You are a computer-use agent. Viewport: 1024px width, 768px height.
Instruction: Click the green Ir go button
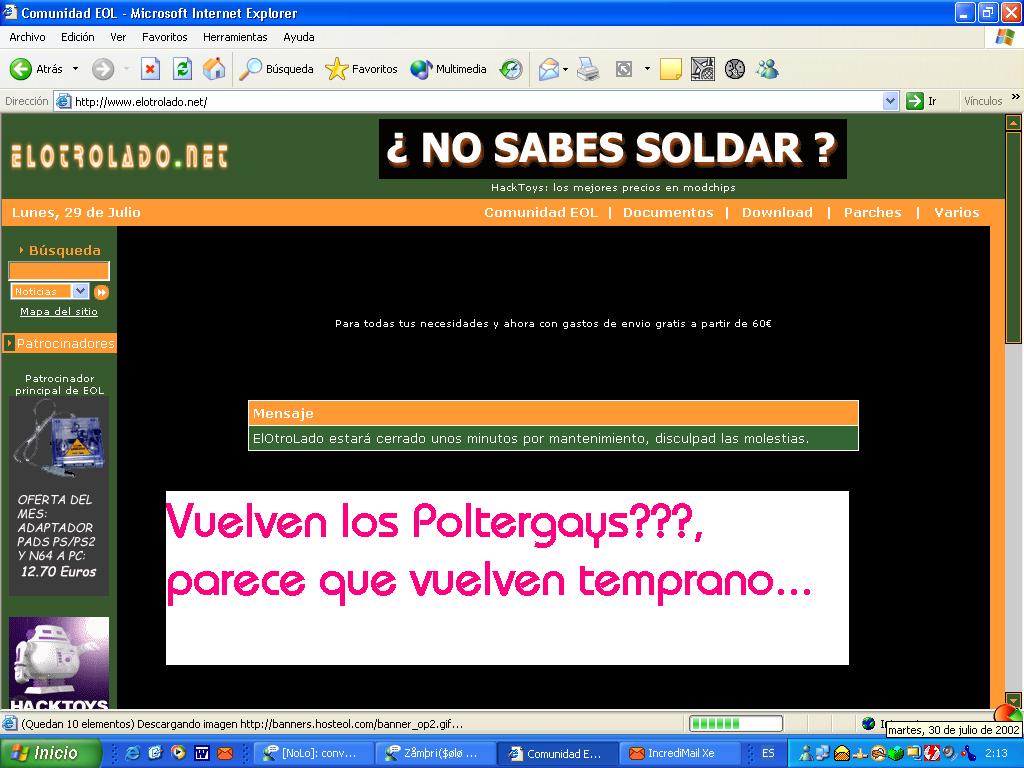pos(922,101)
